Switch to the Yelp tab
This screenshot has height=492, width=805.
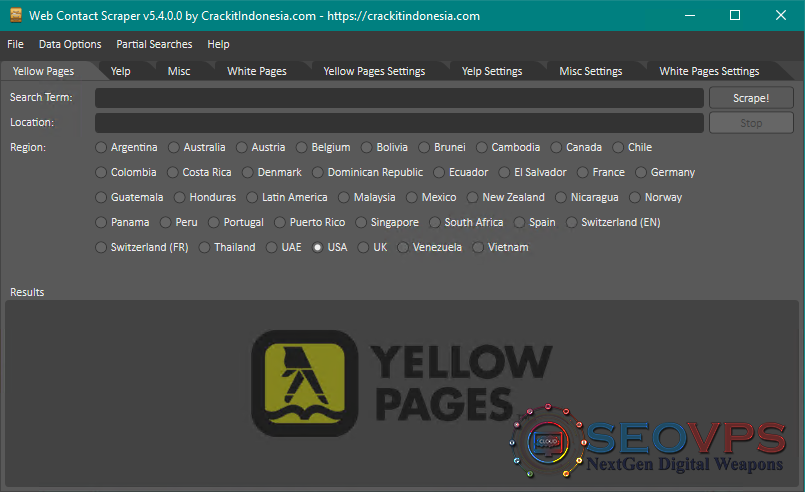tap(121, 71)
